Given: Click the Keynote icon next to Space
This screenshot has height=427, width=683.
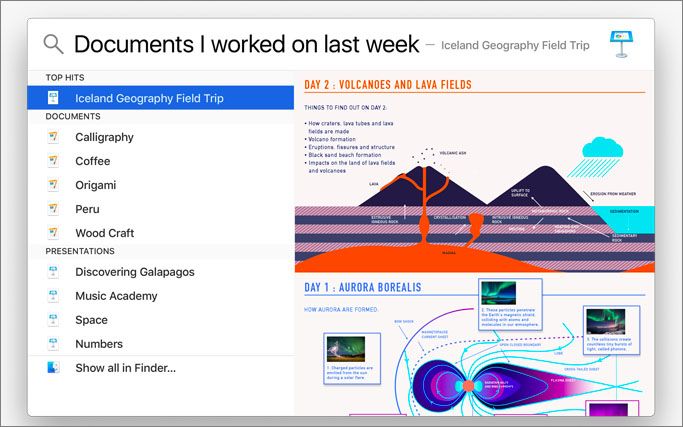Looking at the screenshot, I should pyautogui.click(x=53, y=319).
